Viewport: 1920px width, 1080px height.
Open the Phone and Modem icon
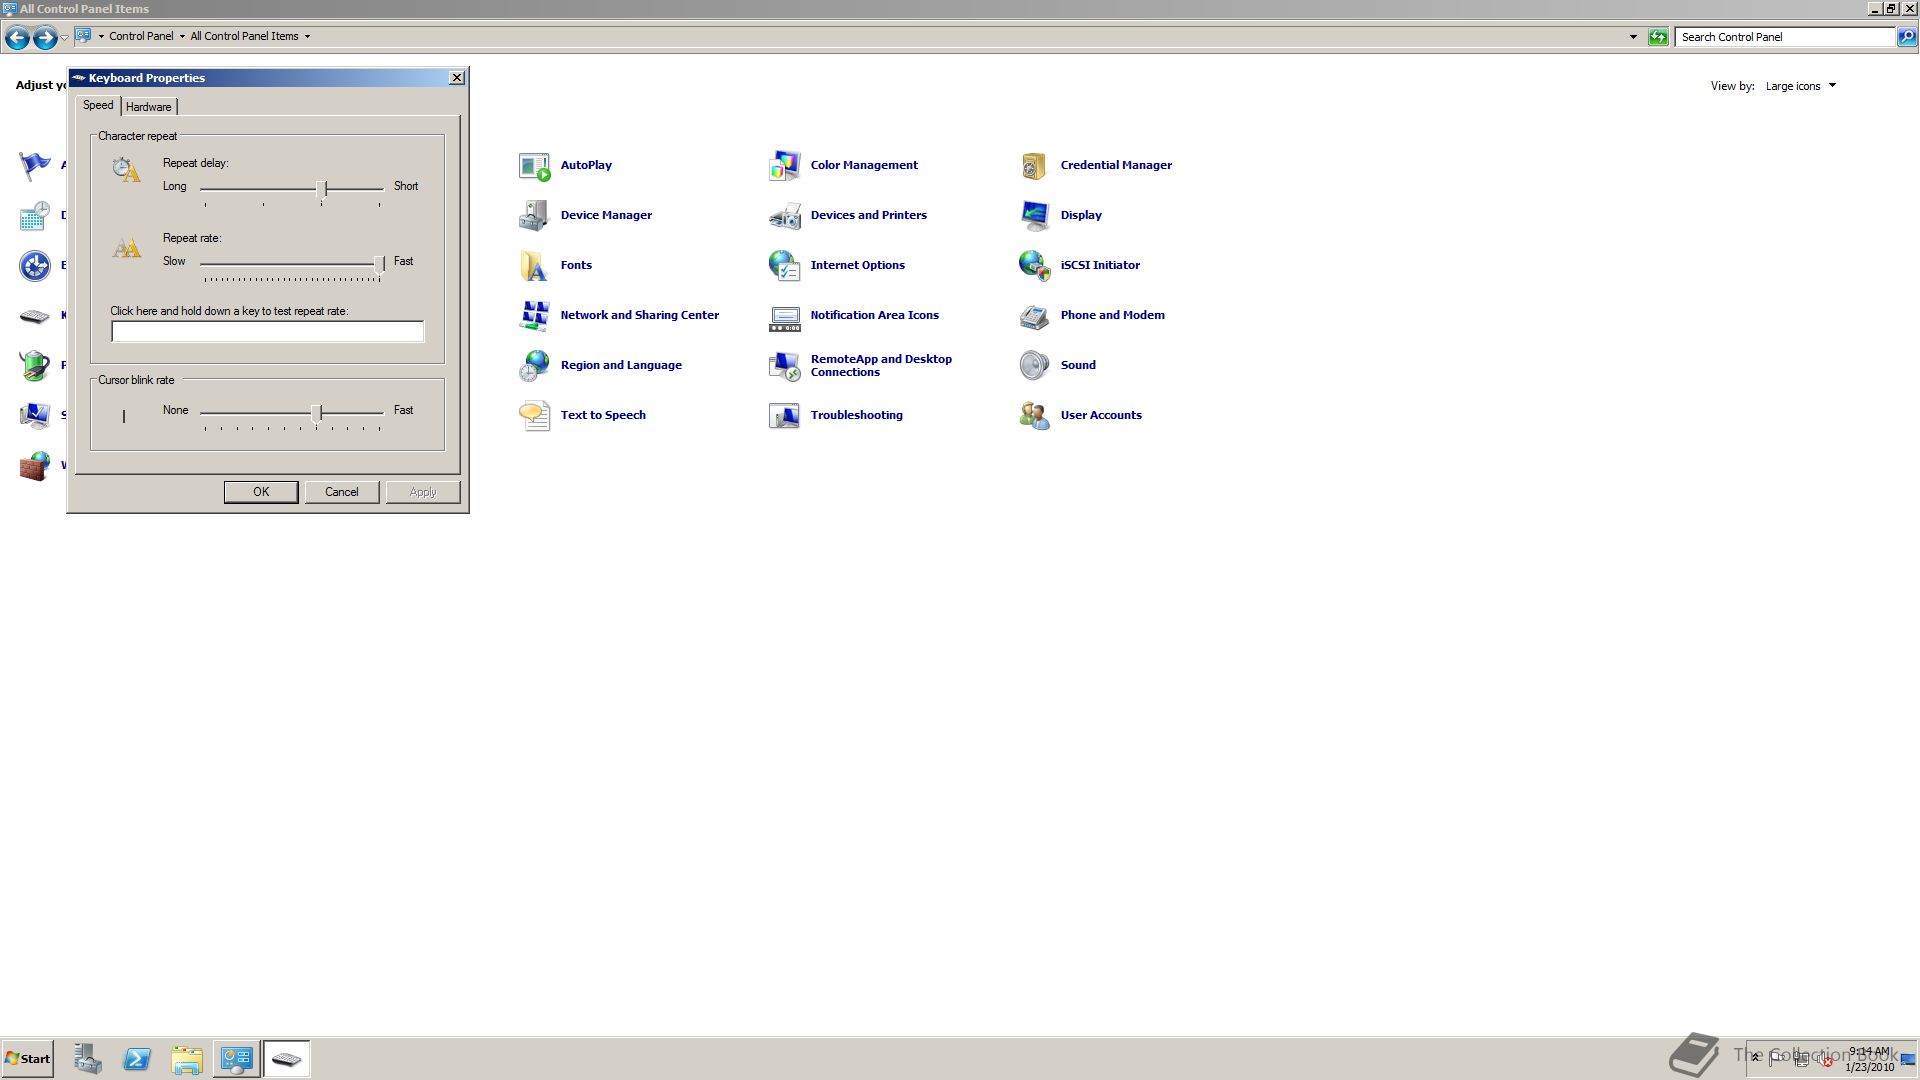click(1035, 316)
